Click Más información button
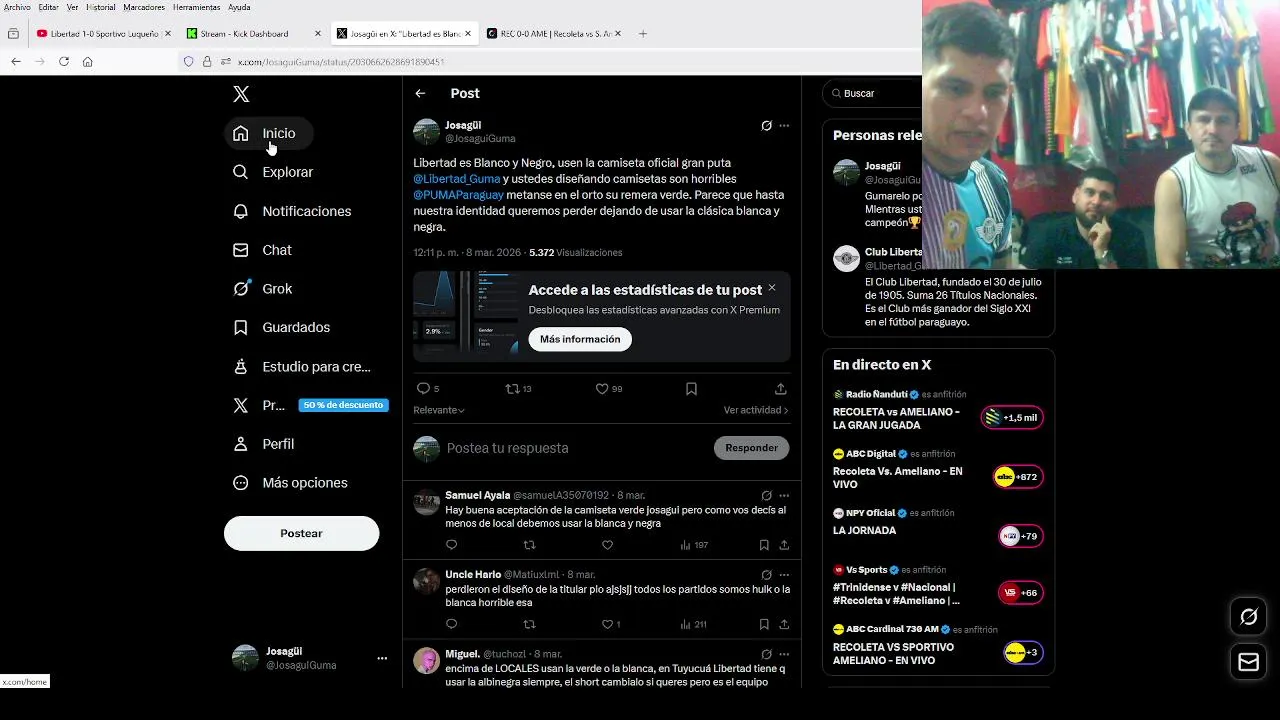The height and width of the screenshot is (720, 1280). tap(580, 339)
